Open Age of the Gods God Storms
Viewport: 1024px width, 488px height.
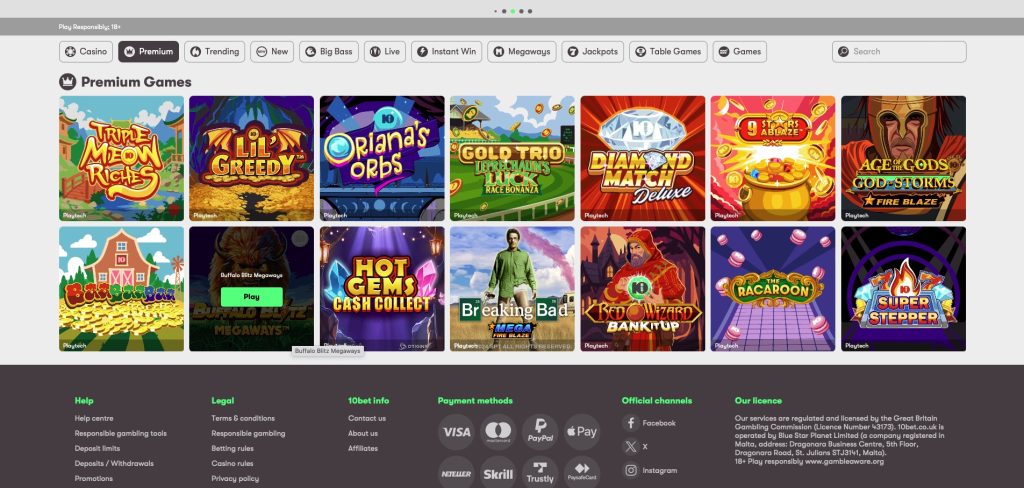point(903,158)
